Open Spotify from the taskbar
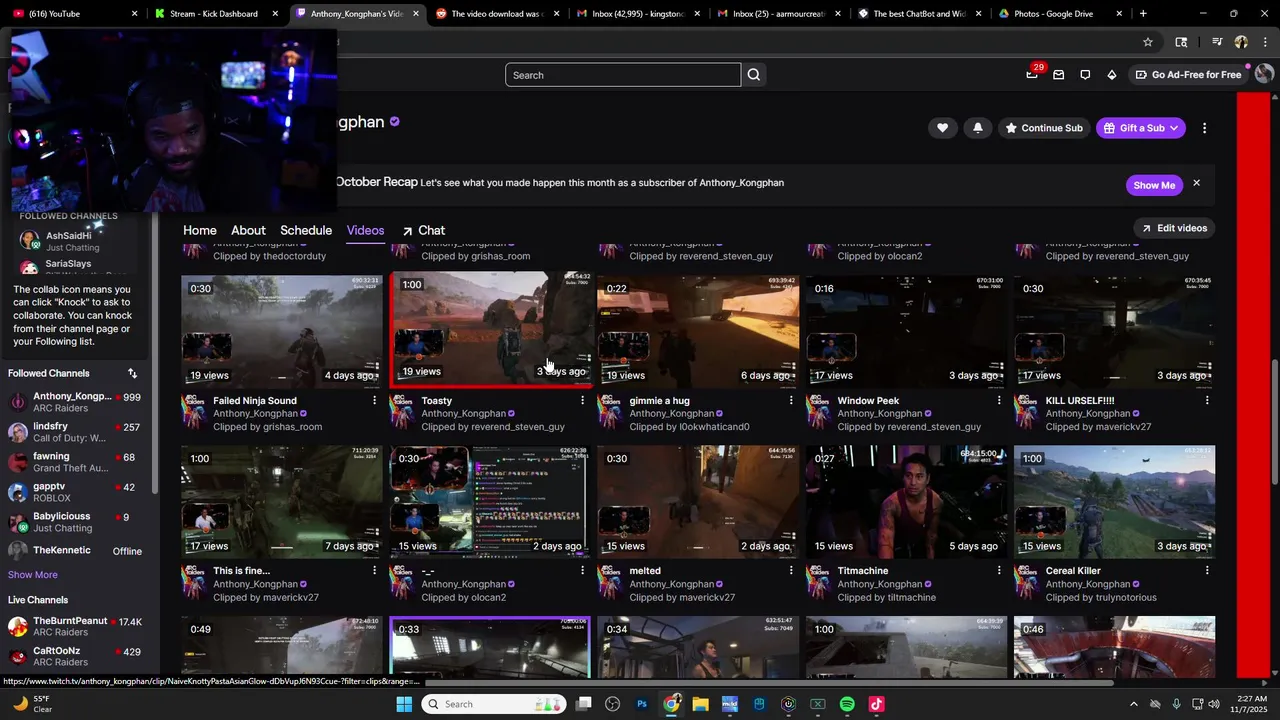This screenshot has height=720, width=1280. [847, 704]
